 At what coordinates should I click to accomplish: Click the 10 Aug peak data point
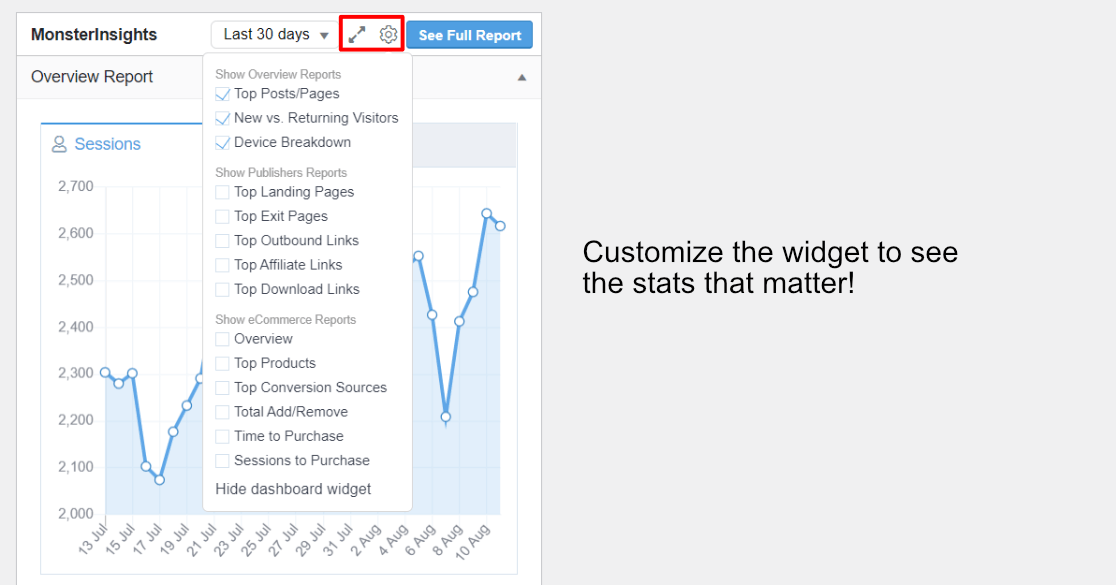(487, 214)
